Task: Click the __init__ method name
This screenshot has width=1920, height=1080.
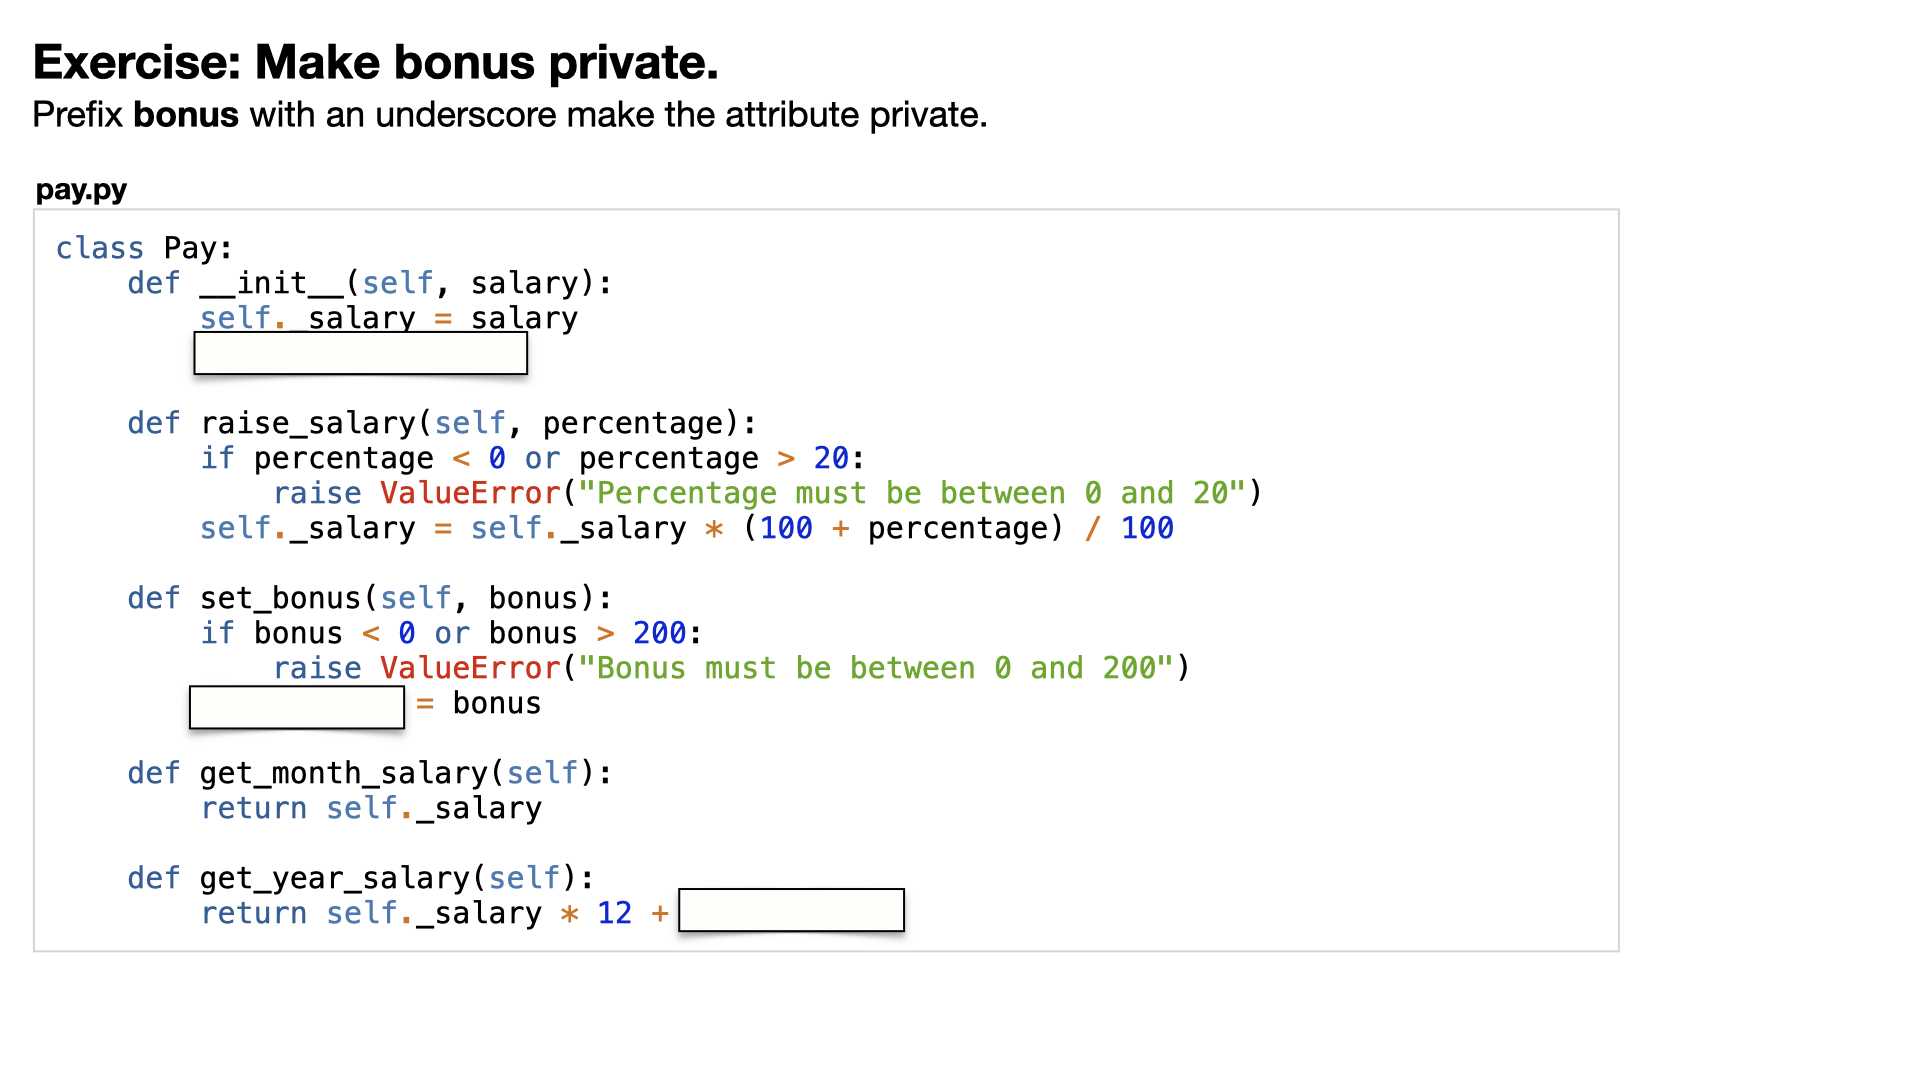Action: (272, 283)
